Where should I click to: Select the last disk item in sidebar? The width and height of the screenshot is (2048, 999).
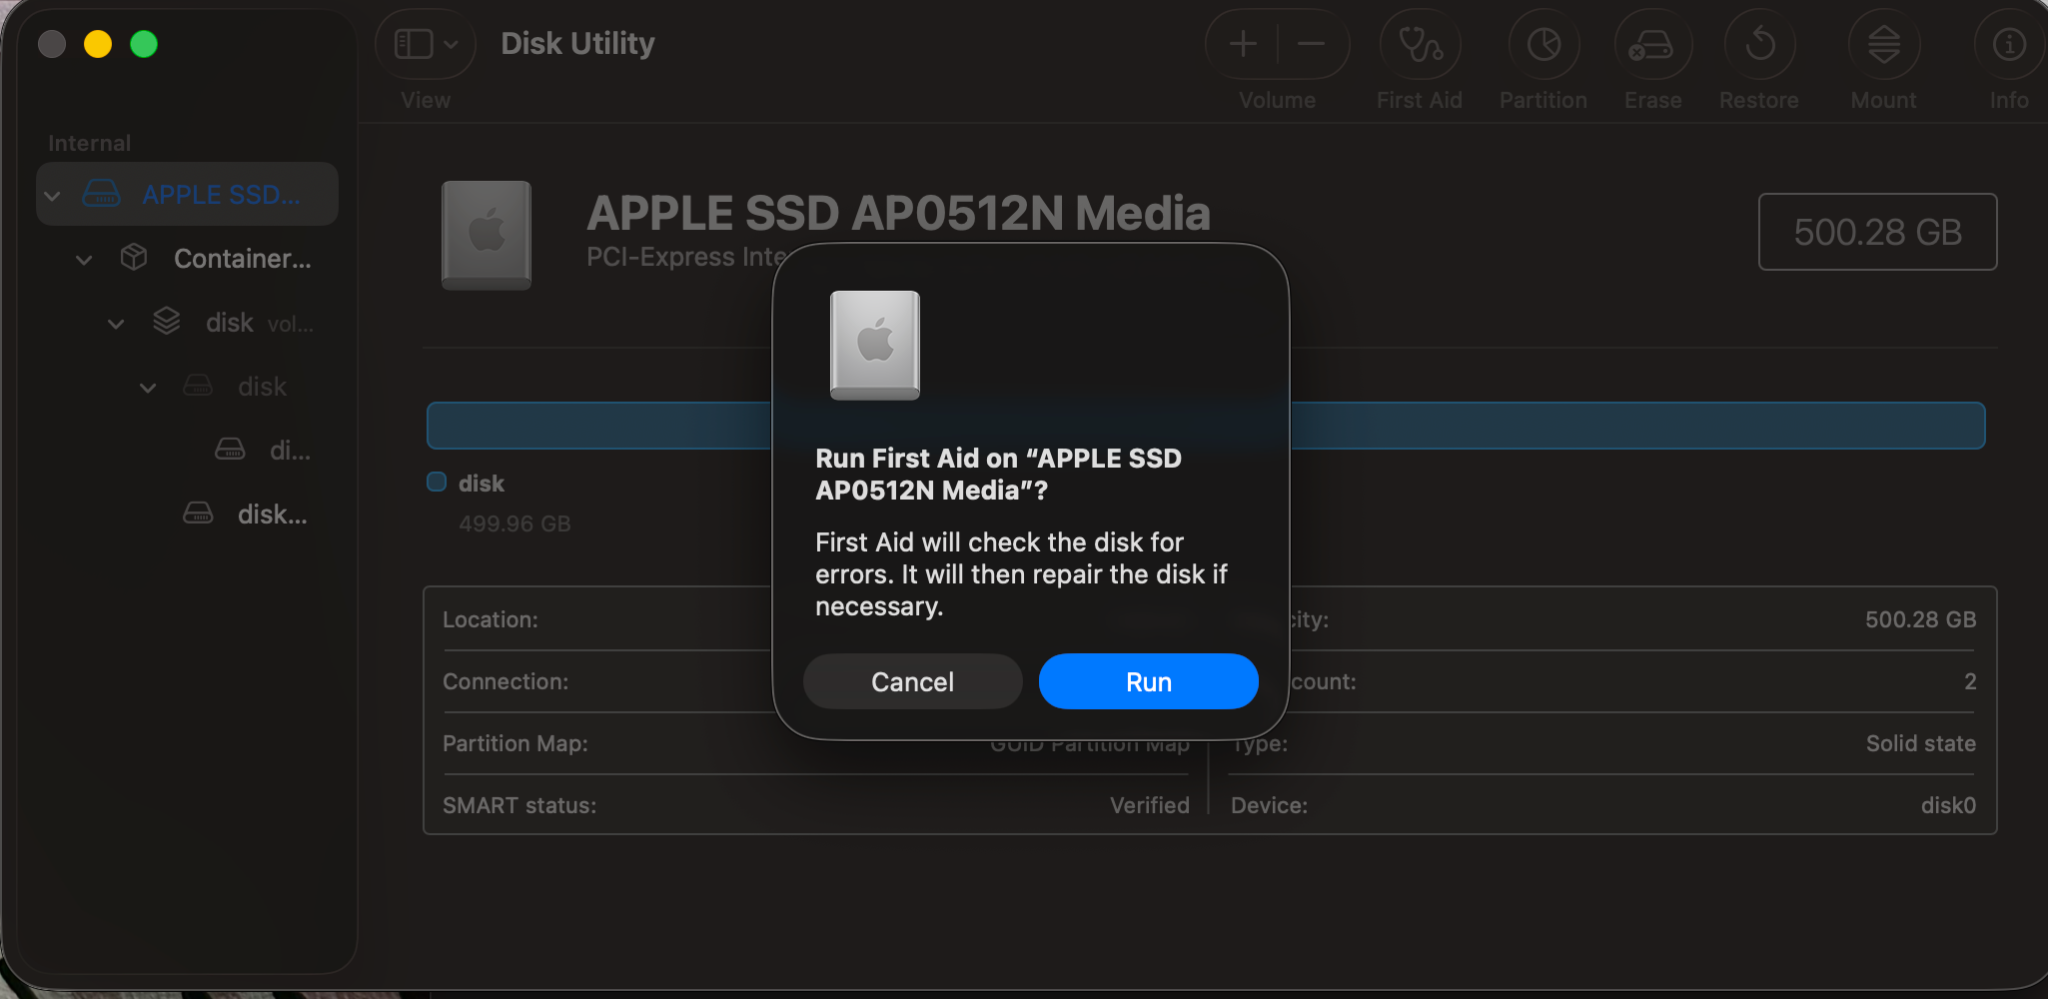tap(271, 514)
